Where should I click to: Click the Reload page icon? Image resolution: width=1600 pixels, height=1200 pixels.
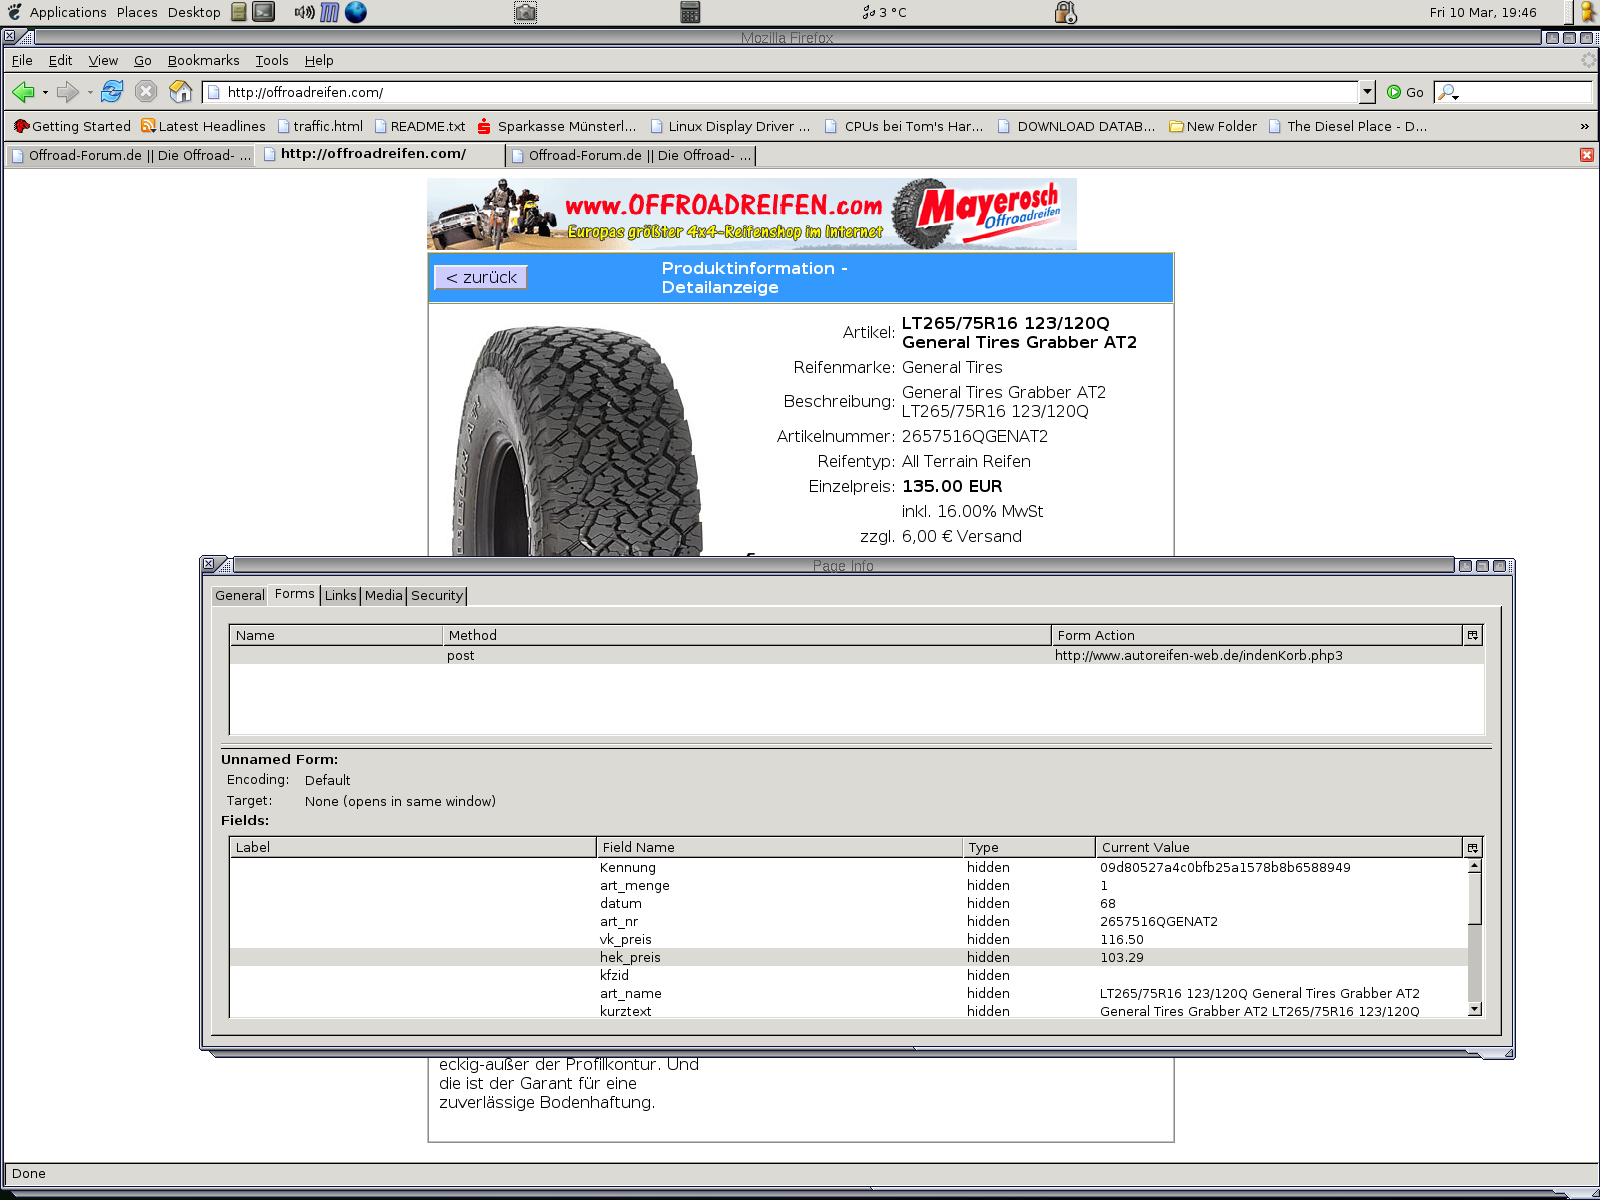pyautogui.click(x=112, y=92)
